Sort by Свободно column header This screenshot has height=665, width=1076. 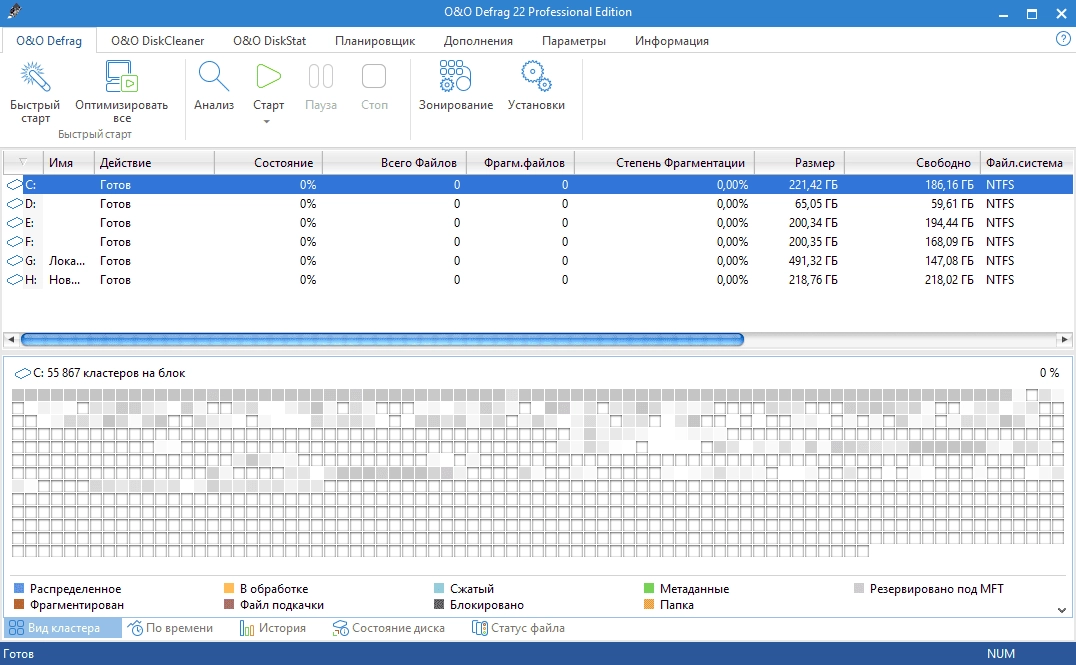click(912, 163)
